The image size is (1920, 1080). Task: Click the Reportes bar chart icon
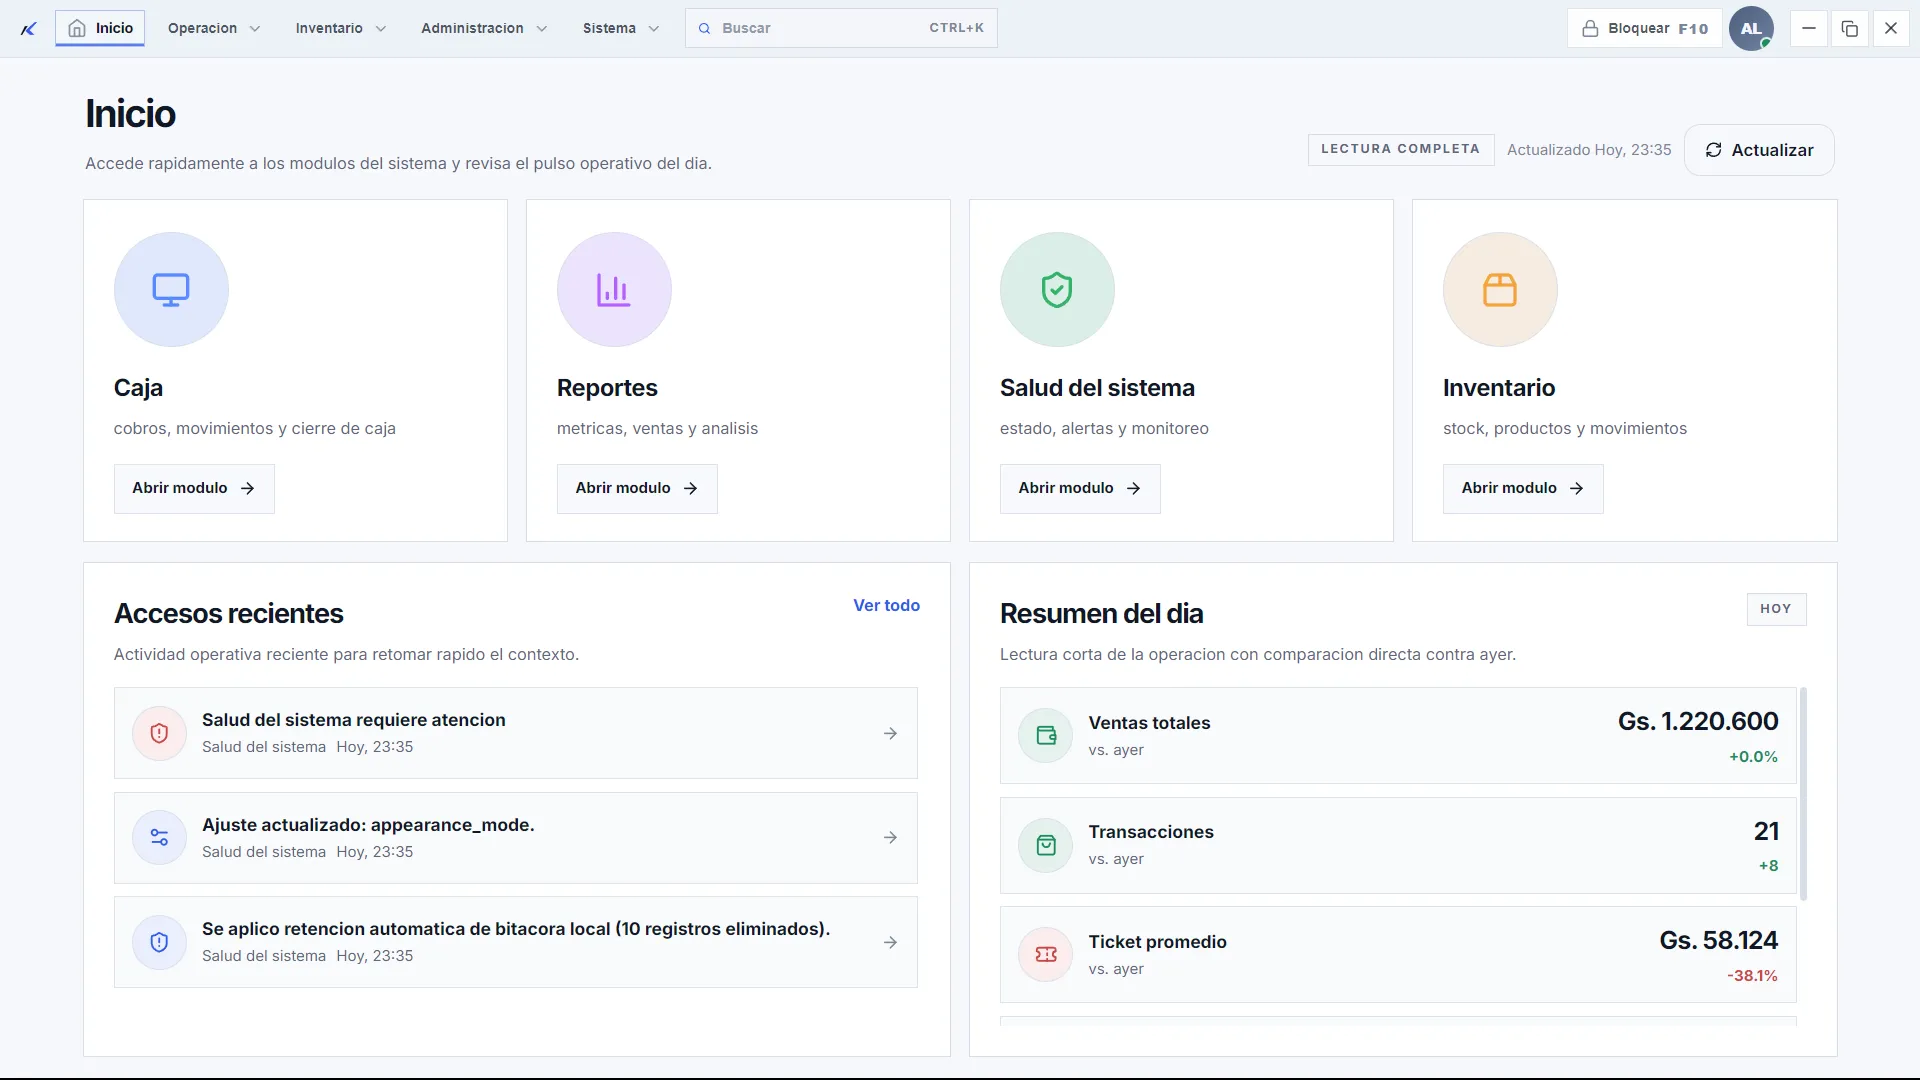tap(614, 290)
